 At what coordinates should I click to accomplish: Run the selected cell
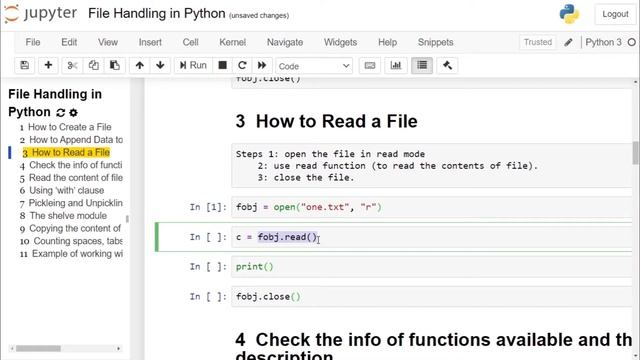point(193,65)
